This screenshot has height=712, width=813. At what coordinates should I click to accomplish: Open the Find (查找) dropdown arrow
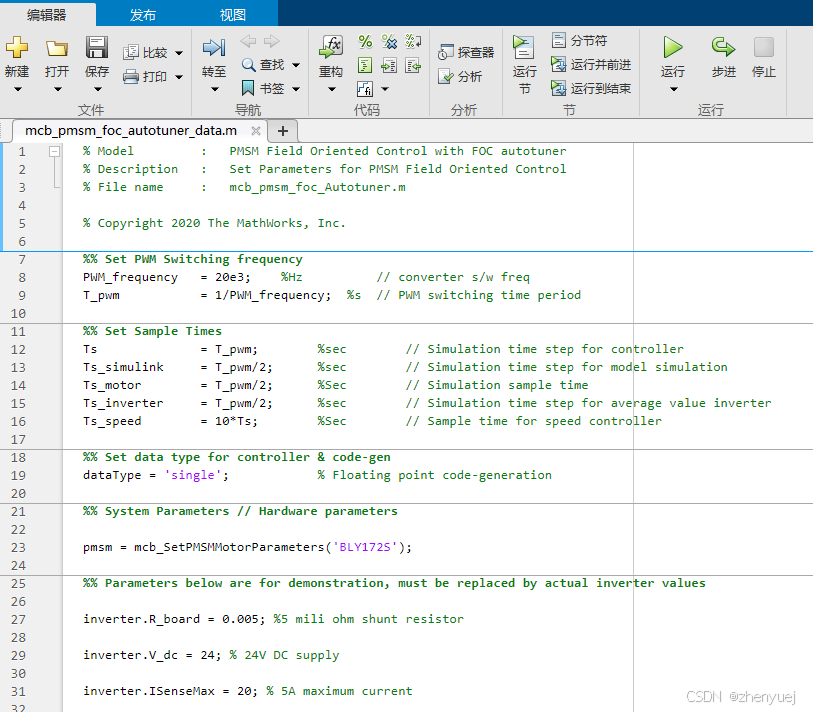[296, 65]
